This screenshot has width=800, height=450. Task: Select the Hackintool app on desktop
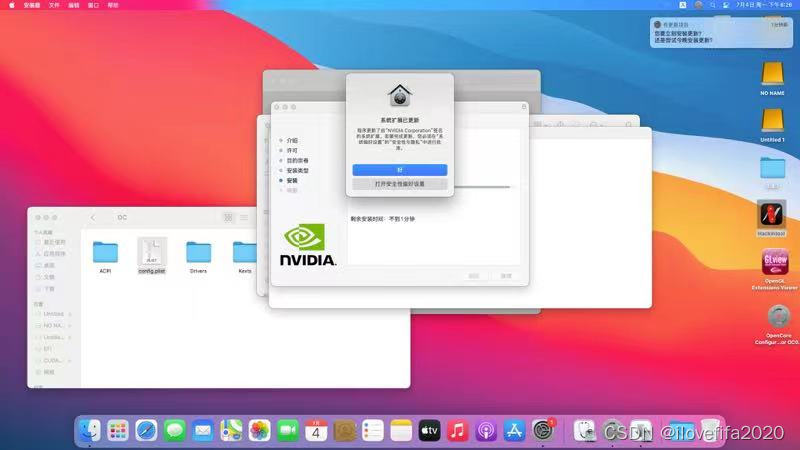pos(771,218)
